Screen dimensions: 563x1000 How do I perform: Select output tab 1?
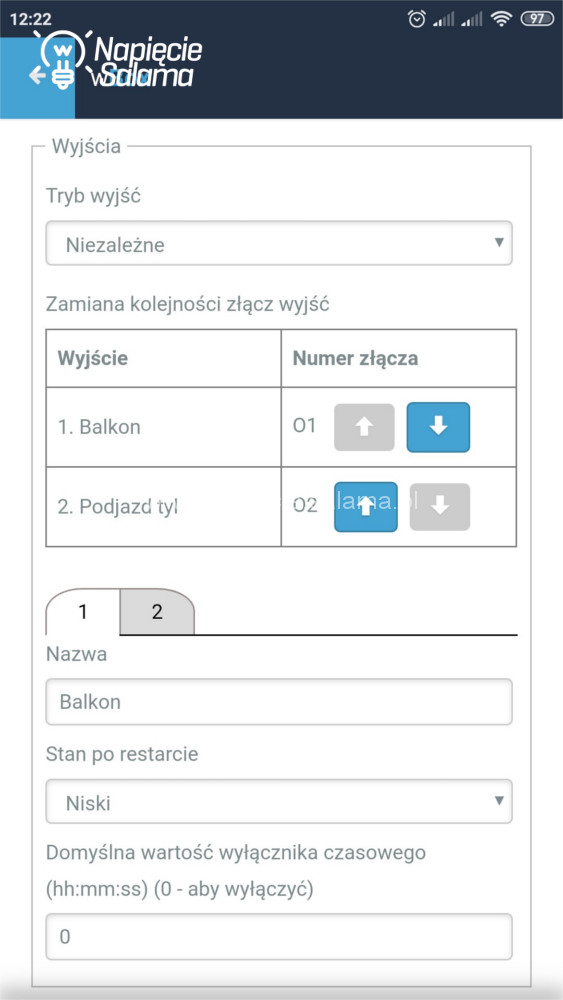click(x=83, y=612)
